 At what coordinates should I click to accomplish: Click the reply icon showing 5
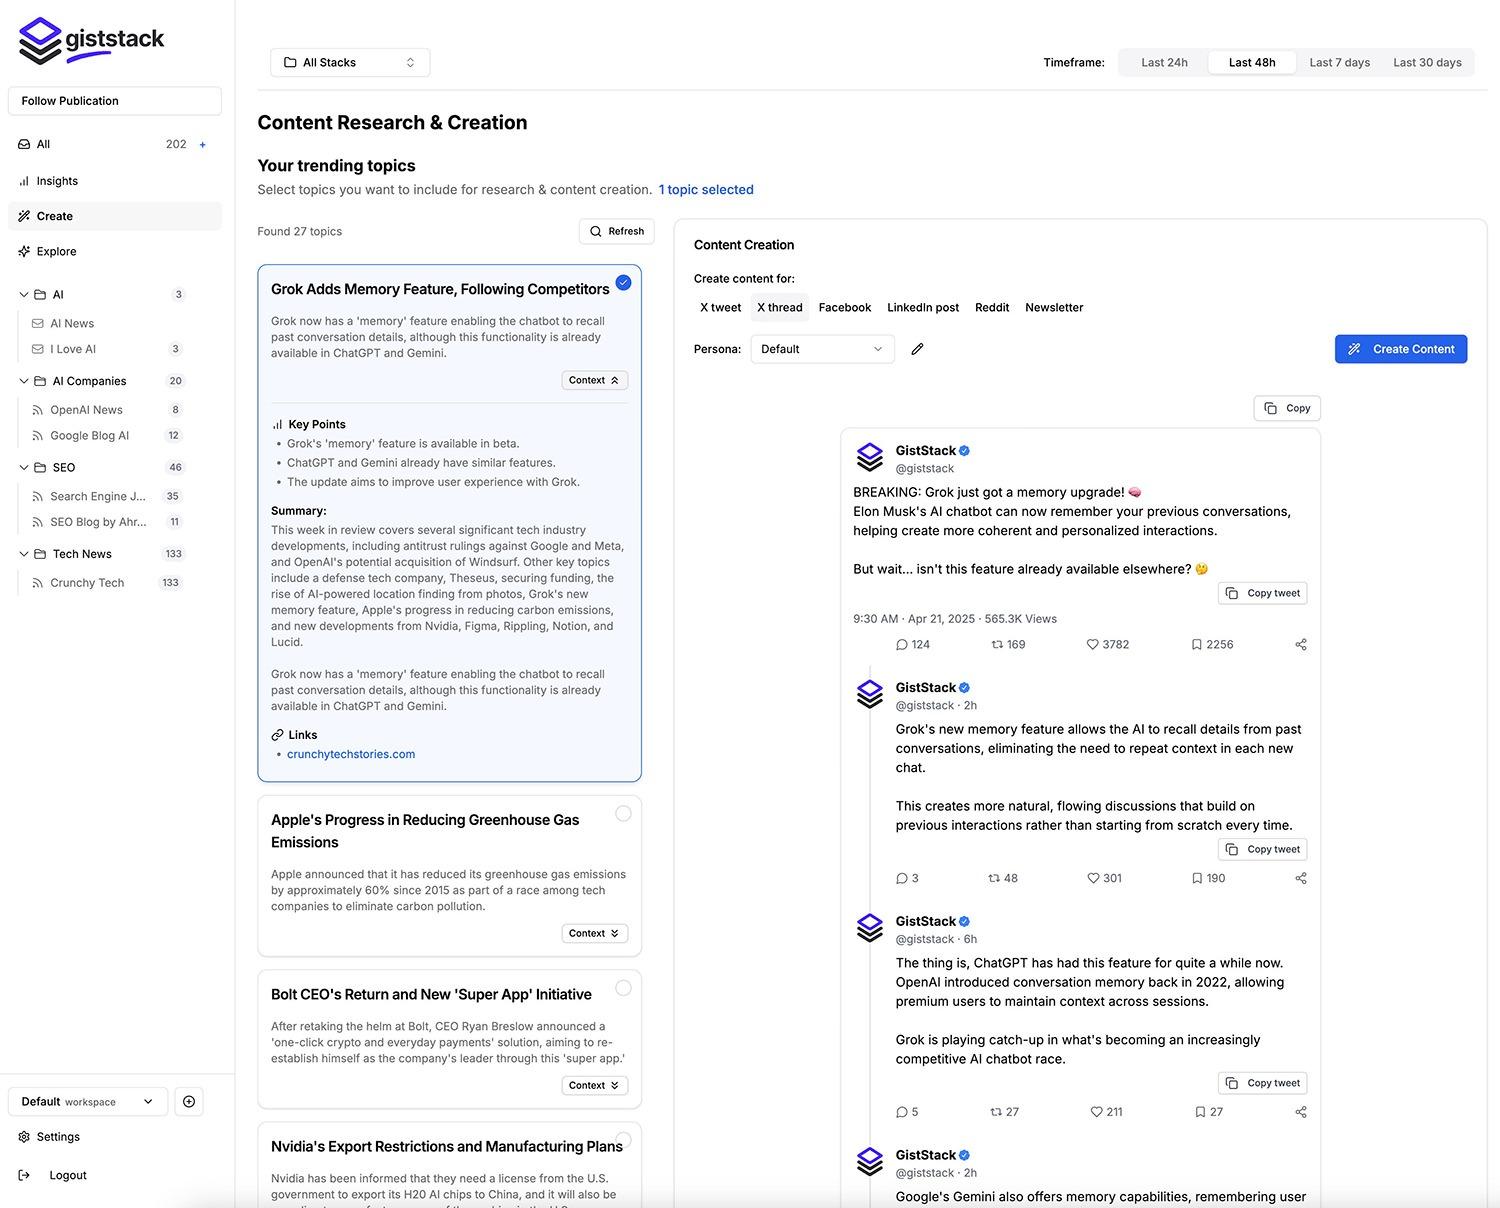pos(901,1112)
